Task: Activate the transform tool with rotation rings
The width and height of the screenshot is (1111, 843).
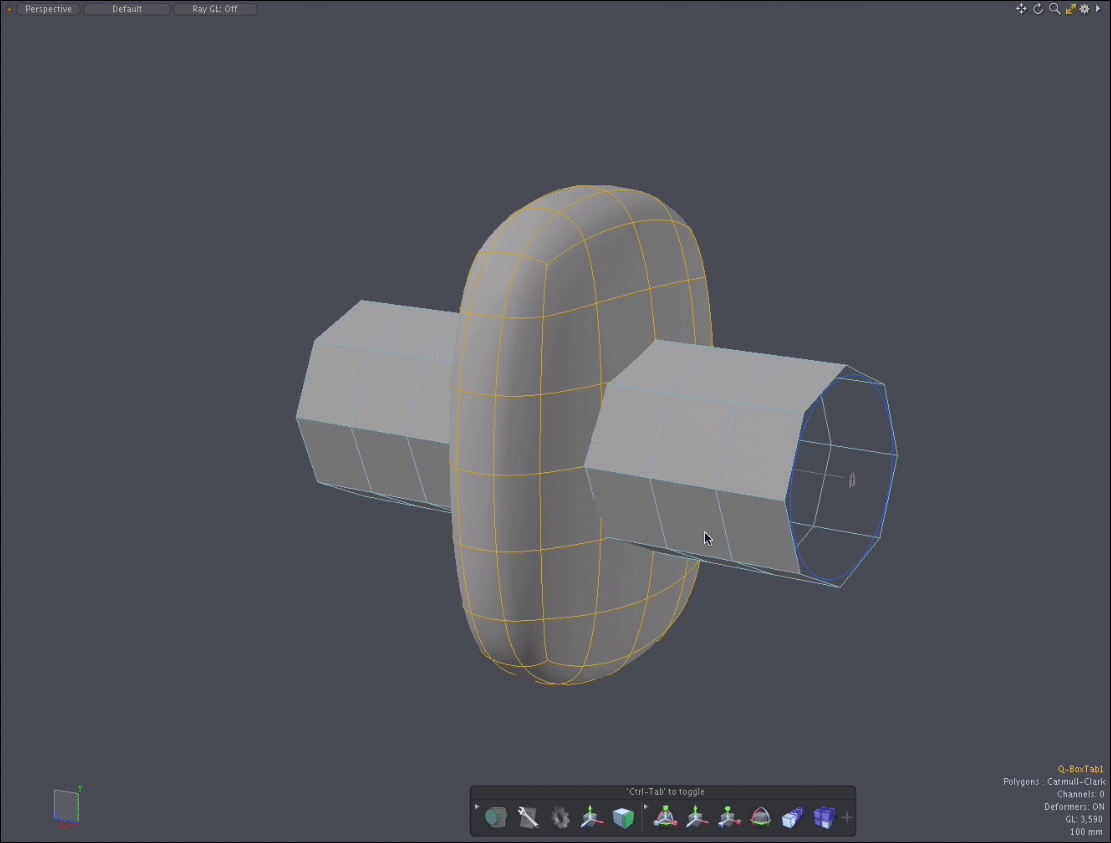Action: coord(663,818)
